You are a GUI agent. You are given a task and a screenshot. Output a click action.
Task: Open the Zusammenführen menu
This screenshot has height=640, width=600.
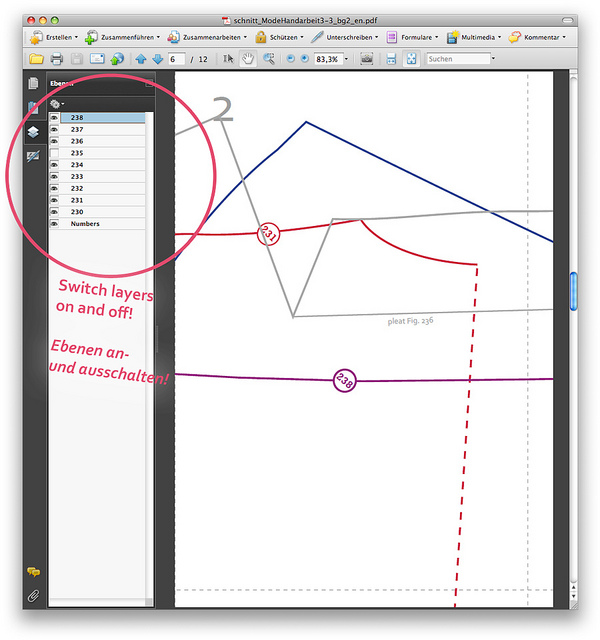click(x=122, y=37)
